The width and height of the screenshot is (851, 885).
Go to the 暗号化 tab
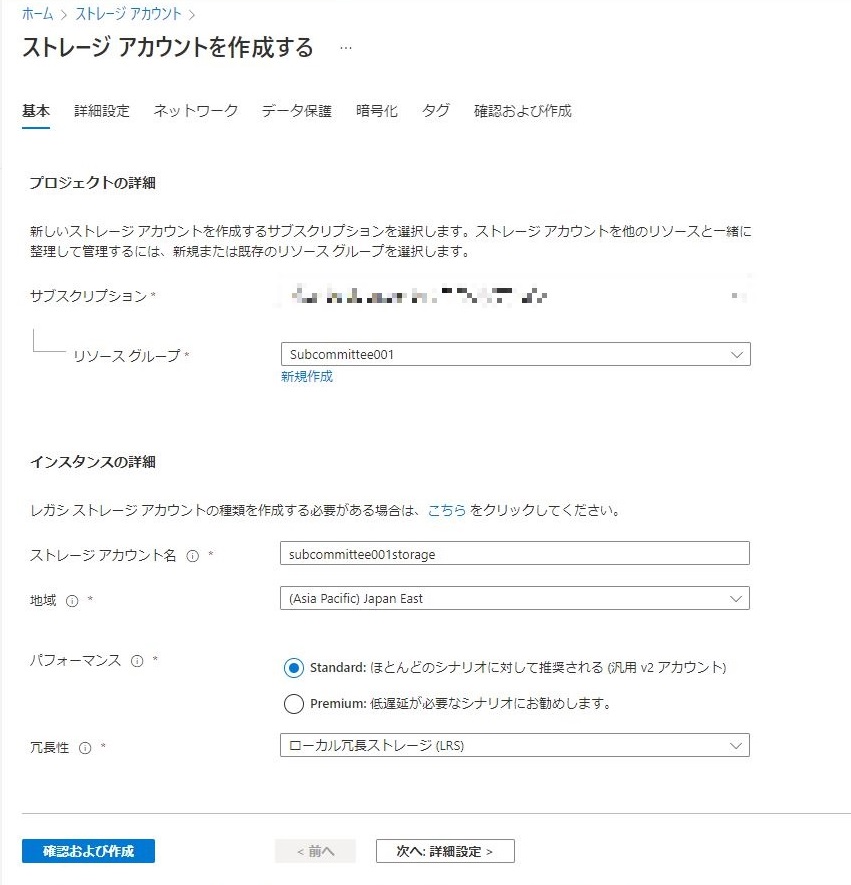coord(377,111)
